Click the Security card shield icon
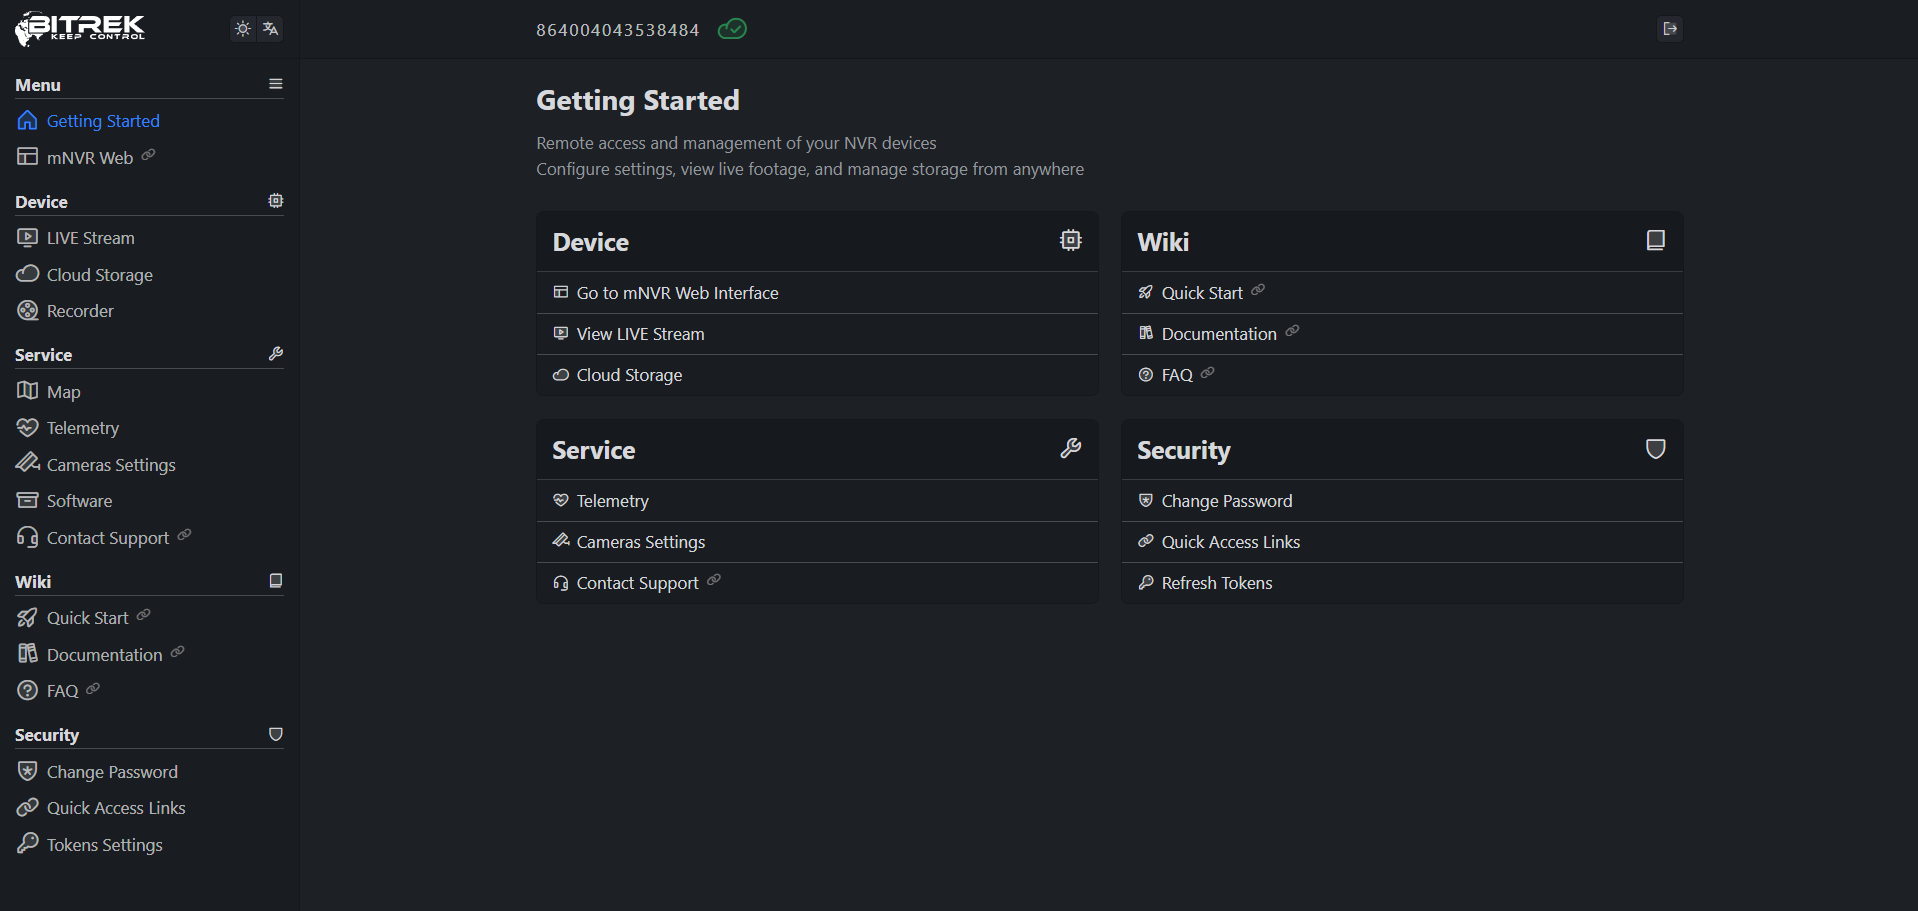The image size is (1918, 911). pyautogui.click(x=1655, y=449)
